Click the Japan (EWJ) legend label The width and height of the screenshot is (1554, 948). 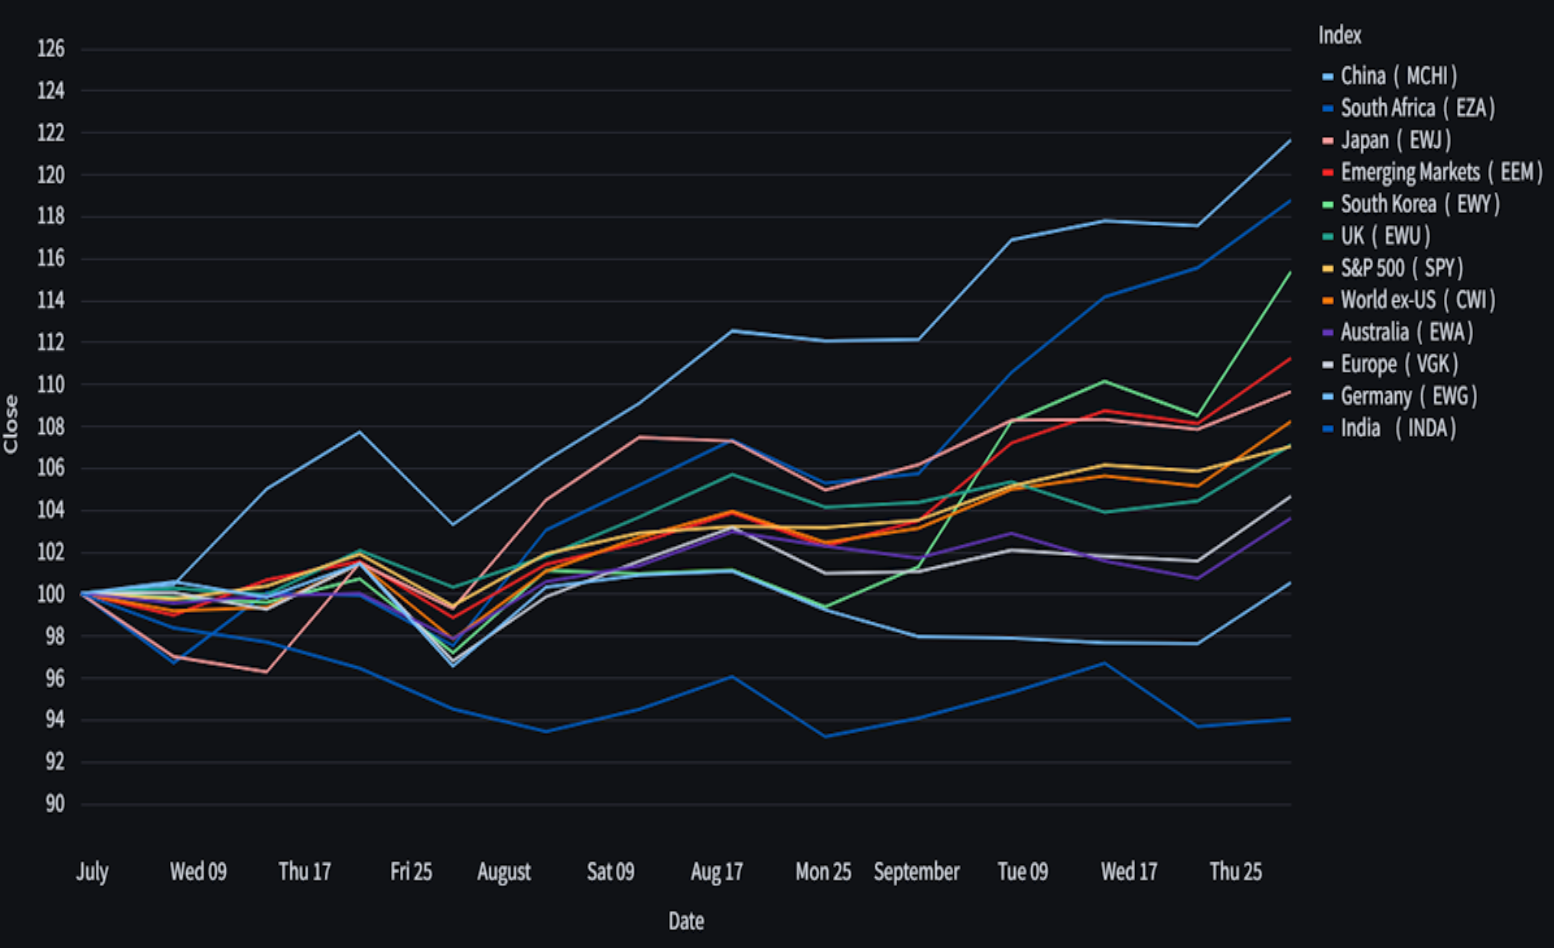click(1395, 140)
